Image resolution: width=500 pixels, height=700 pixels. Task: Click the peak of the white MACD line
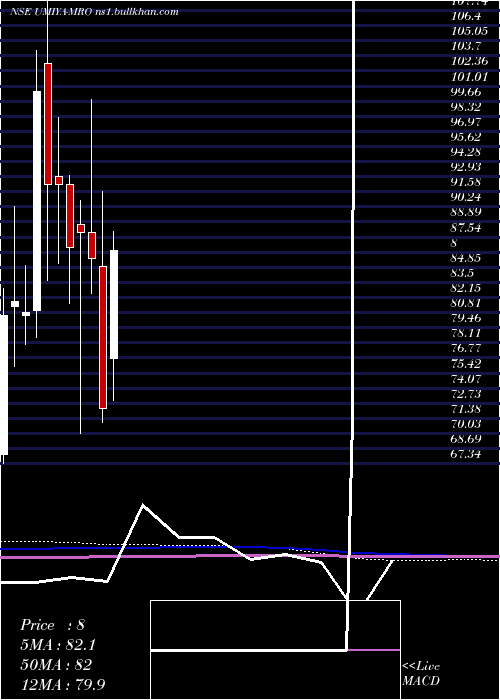143,504
